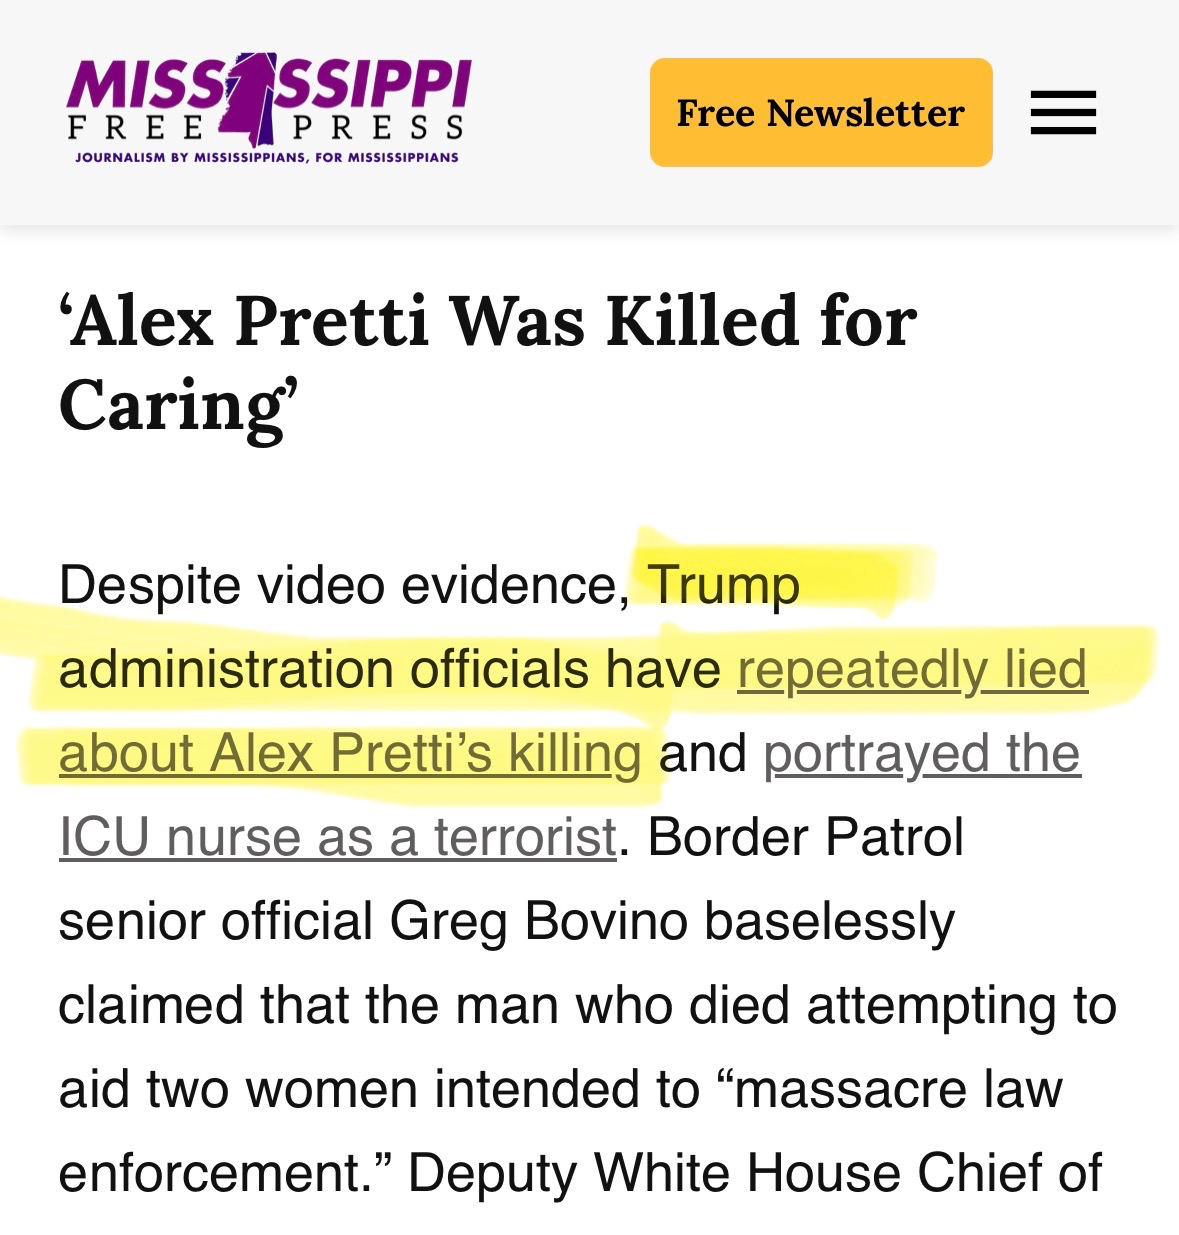Viewport: 1179px width, 1235px height.
Task: Subscribe via the Free Newsletter button
Action: [x=821, y=112]
